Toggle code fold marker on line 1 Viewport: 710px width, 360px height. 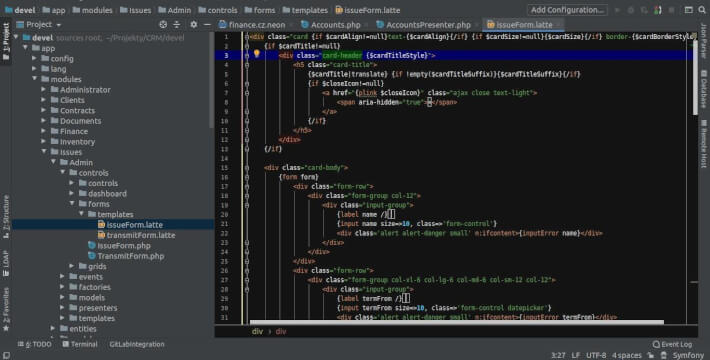(247, 37)
